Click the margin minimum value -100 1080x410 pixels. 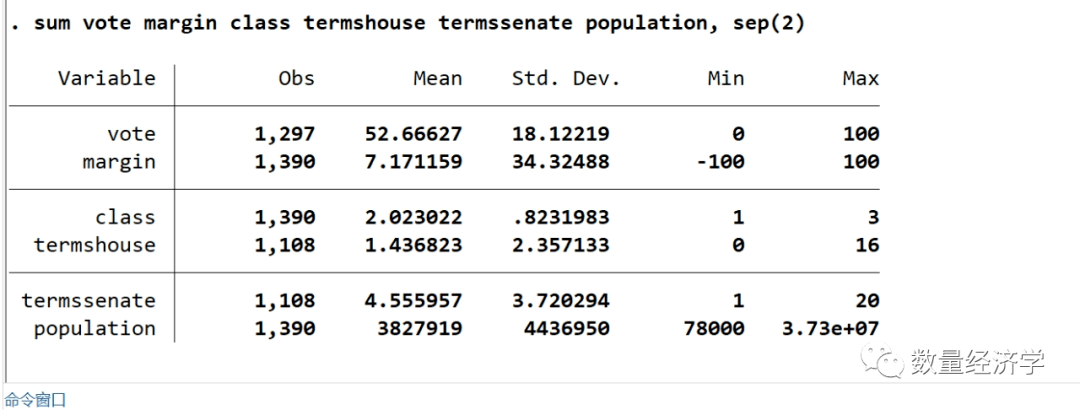(x=718, y=162)
